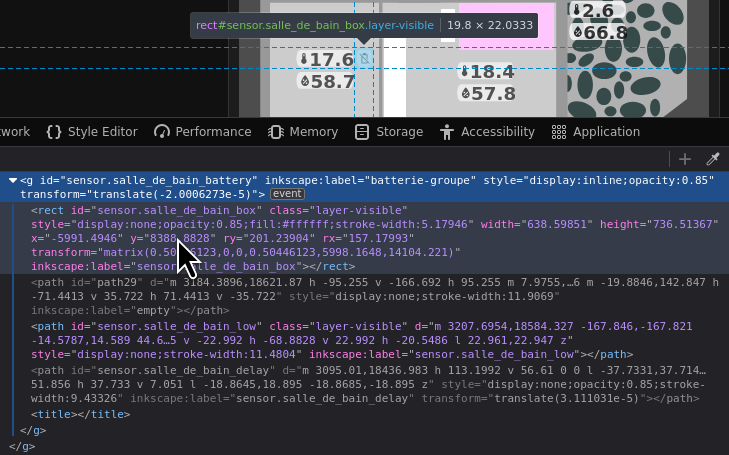Click the Application grid icon
The width and height of the screenshot is (729, 455).
click(559, 132)
